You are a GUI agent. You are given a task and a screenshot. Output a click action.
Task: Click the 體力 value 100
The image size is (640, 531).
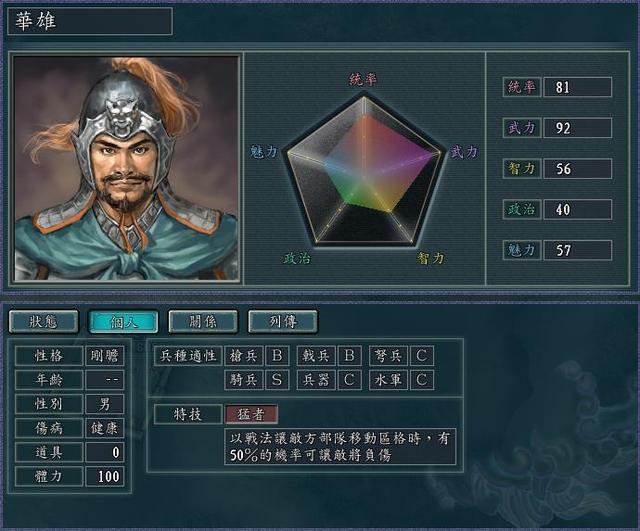pos(104,476)
